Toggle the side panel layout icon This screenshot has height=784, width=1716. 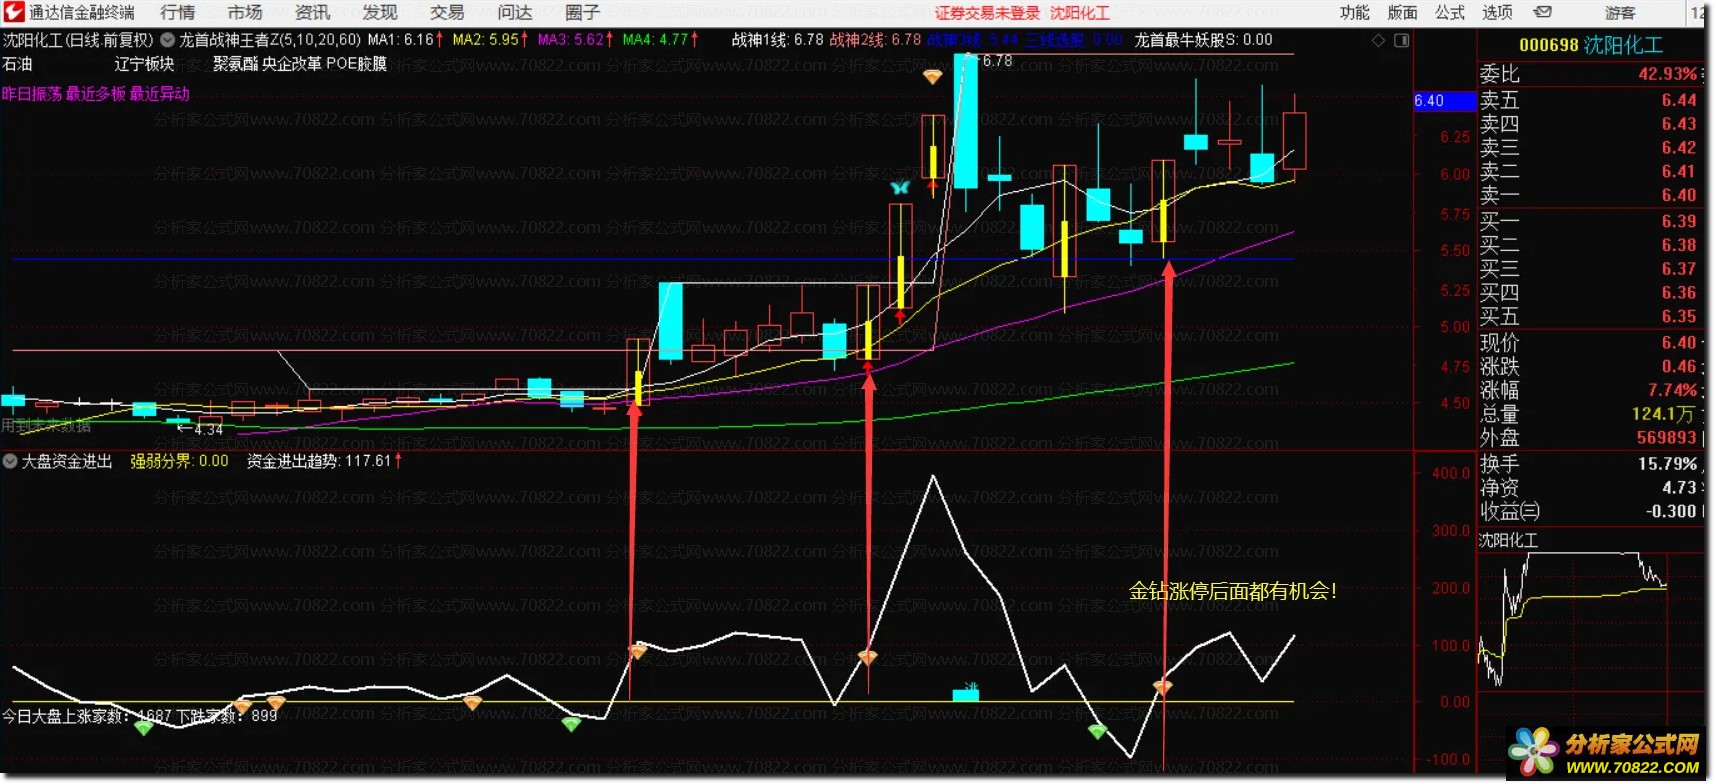click(x=1402, y=40)
